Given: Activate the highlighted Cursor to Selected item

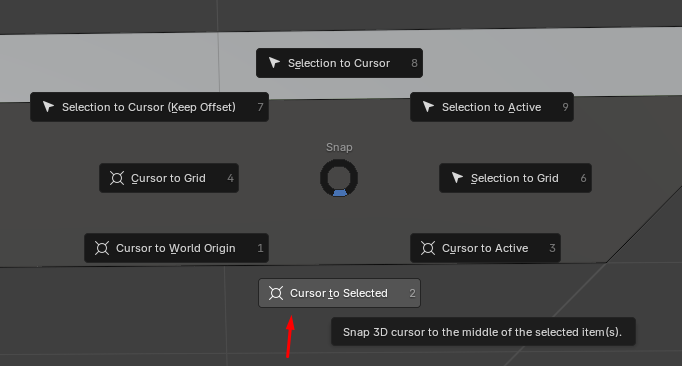Looking at the screenshot, I should tap(339, 293).
